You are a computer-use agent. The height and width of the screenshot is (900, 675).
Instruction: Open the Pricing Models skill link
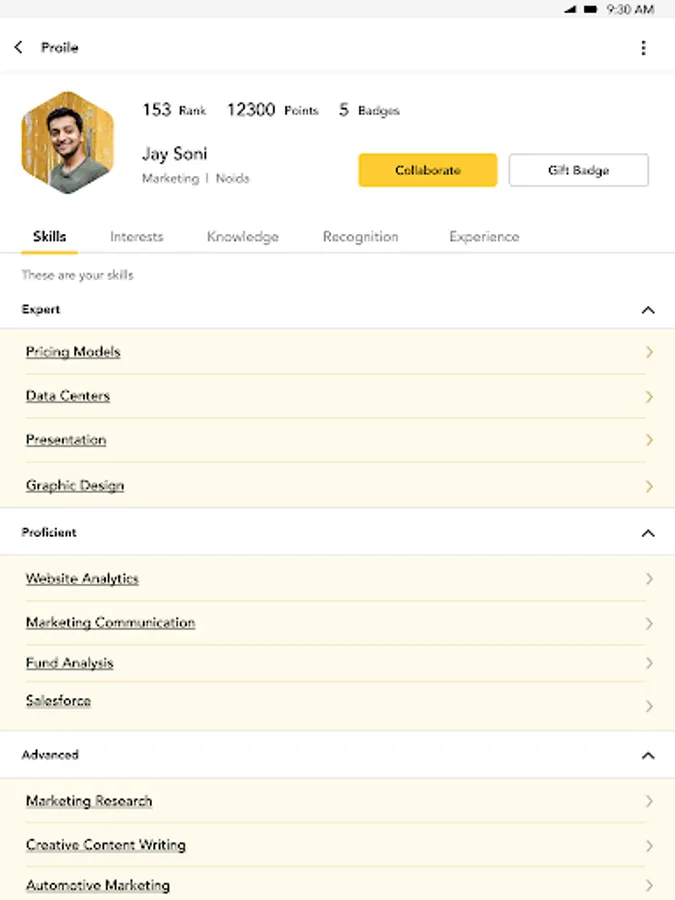click(x=73, y=352)
